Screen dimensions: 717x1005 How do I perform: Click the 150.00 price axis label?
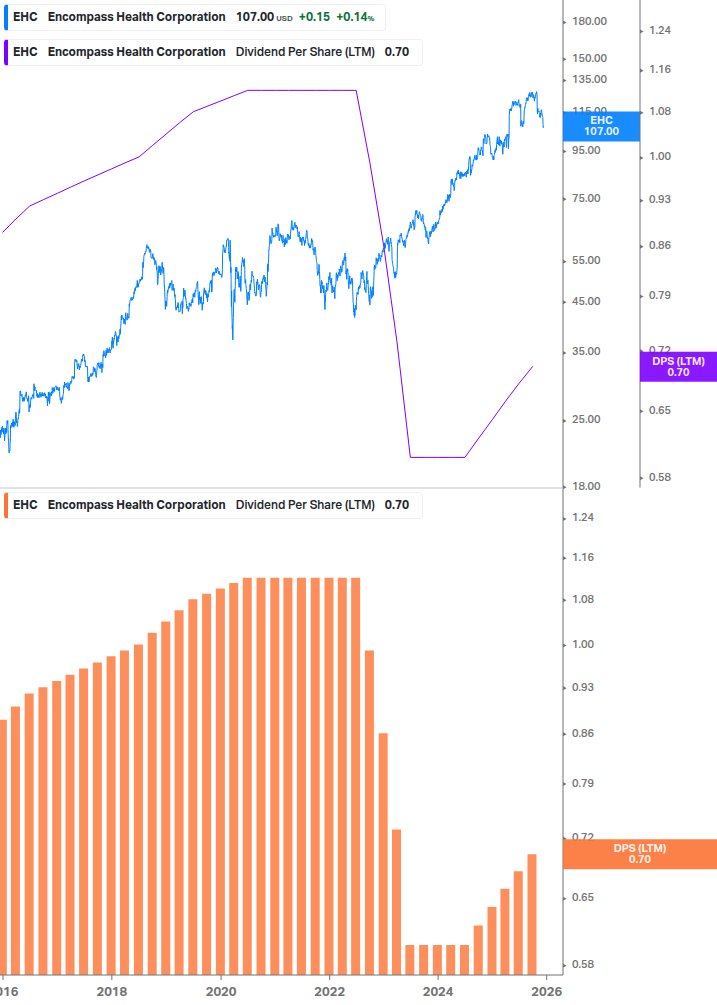click(589, 58)
